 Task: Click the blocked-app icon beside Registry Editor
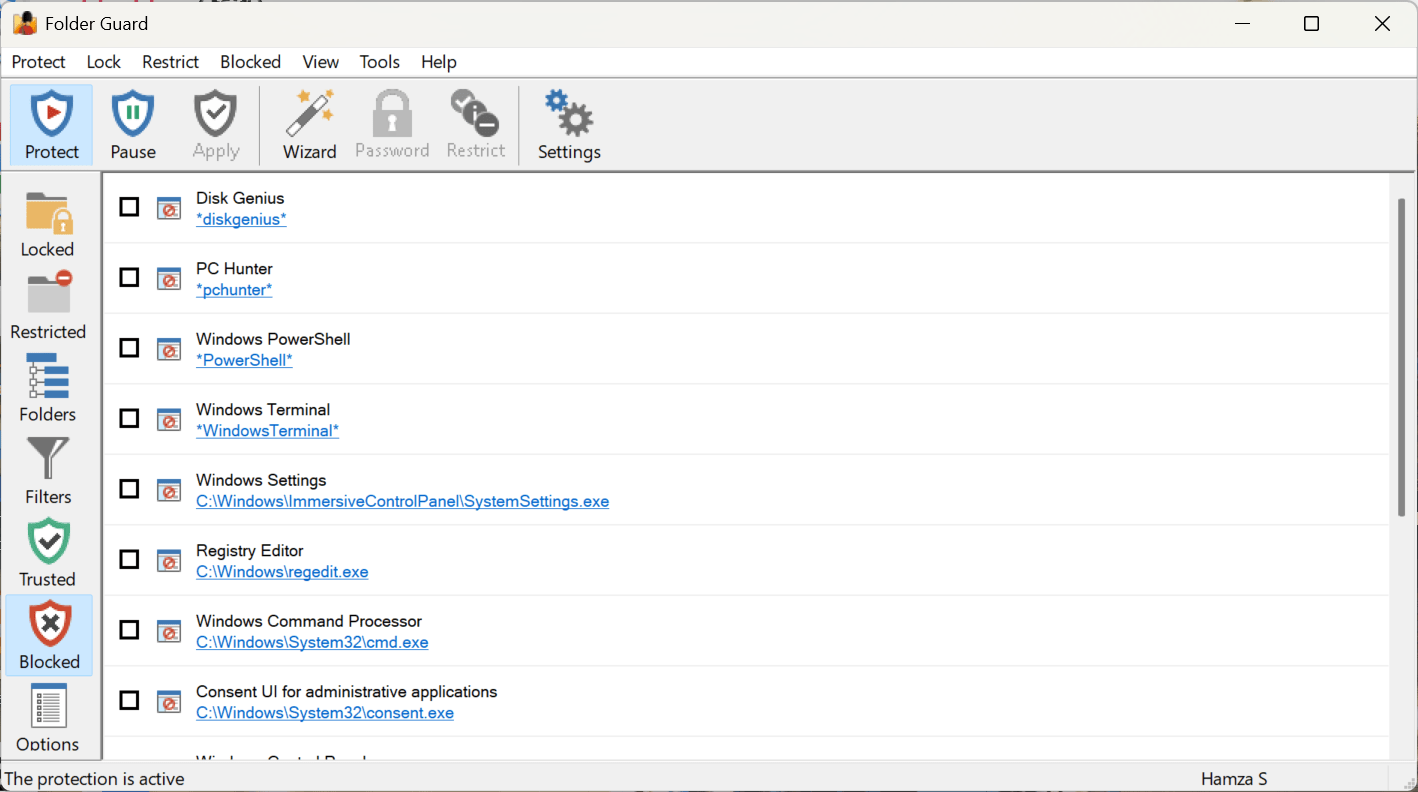(x=169, y=560)
